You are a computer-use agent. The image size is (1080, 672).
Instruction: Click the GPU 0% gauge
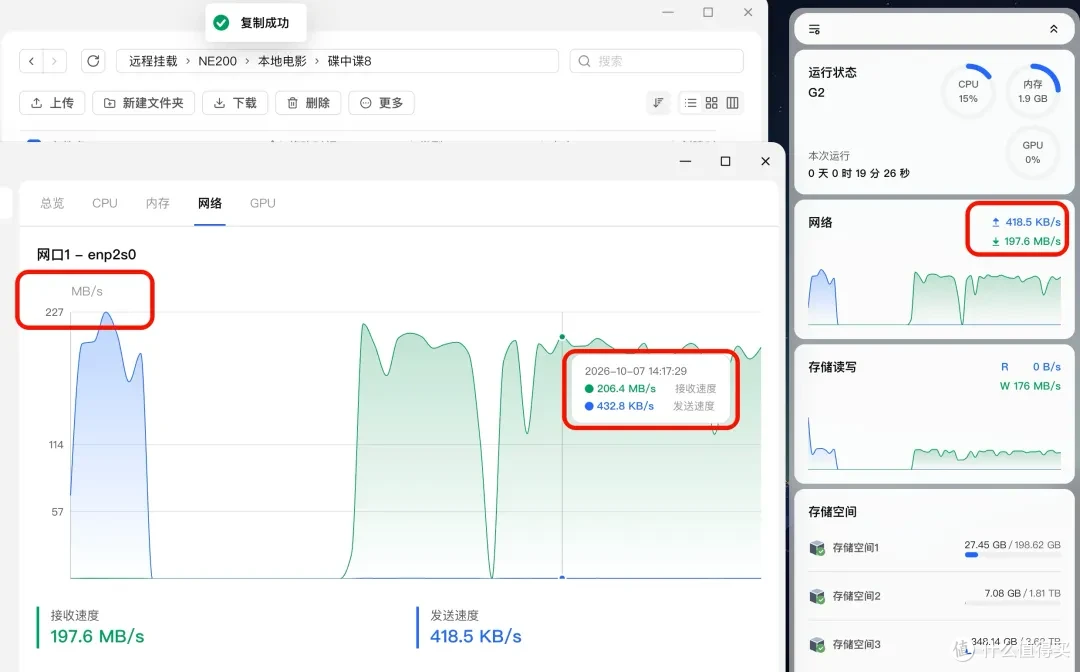click(x=1032, y=152)
